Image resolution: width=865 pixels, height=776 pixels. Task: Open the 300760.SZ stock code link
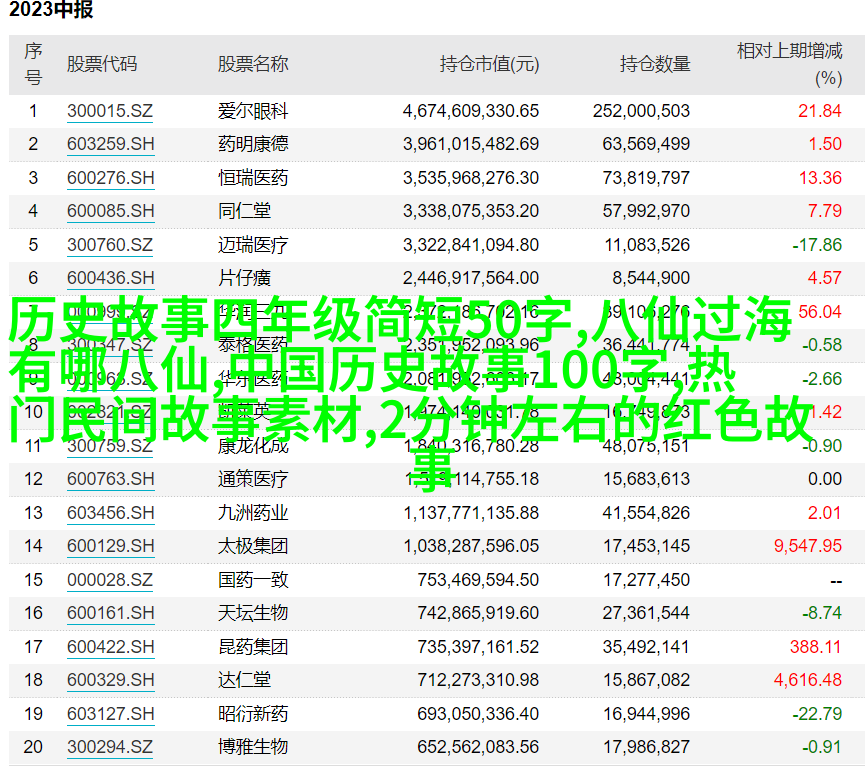point(110,245)
